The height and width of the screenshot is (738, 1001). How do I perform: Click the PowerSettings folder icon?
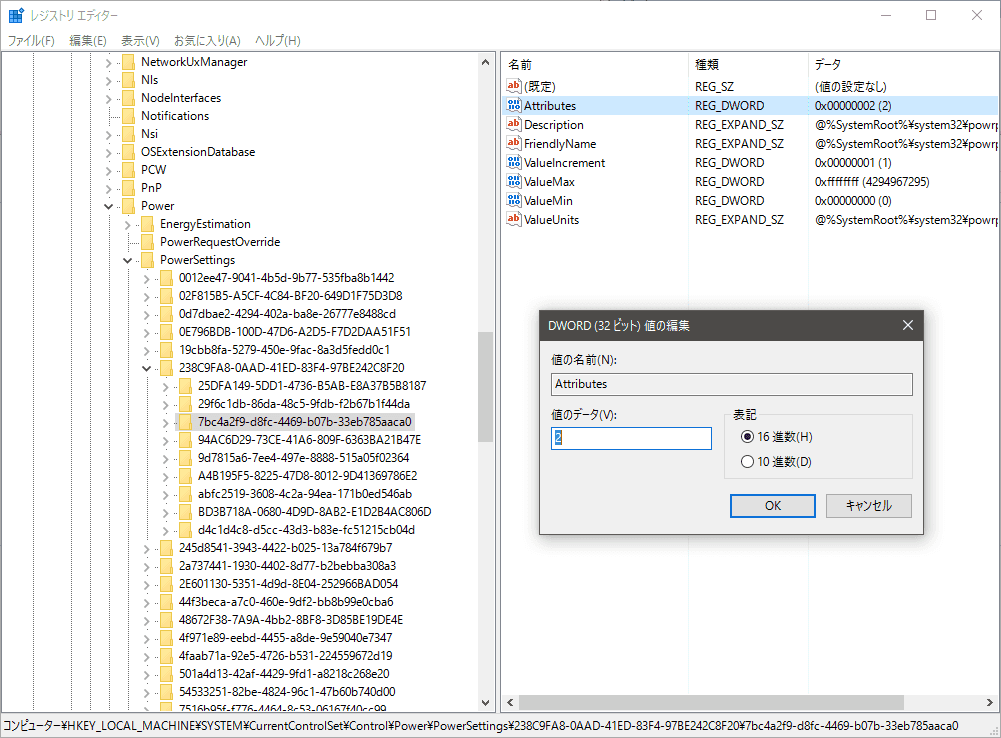147,260
